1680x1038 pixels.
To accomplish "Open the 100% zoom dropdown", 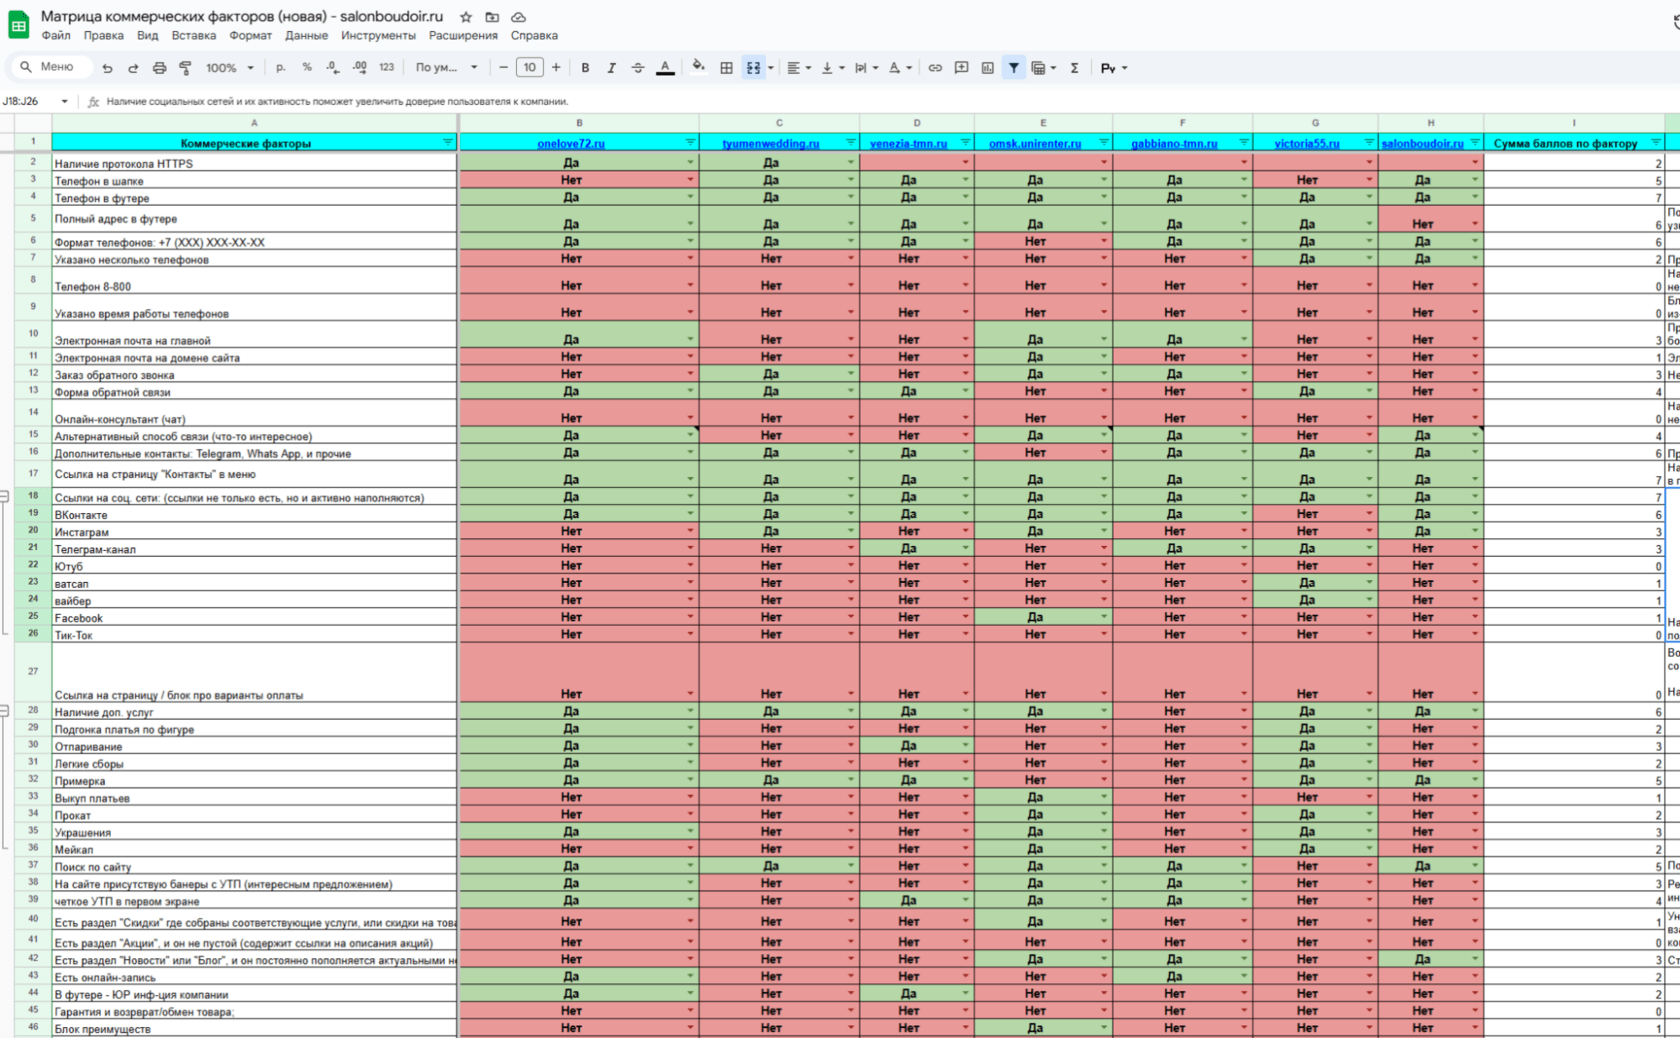I will [230, 68].
